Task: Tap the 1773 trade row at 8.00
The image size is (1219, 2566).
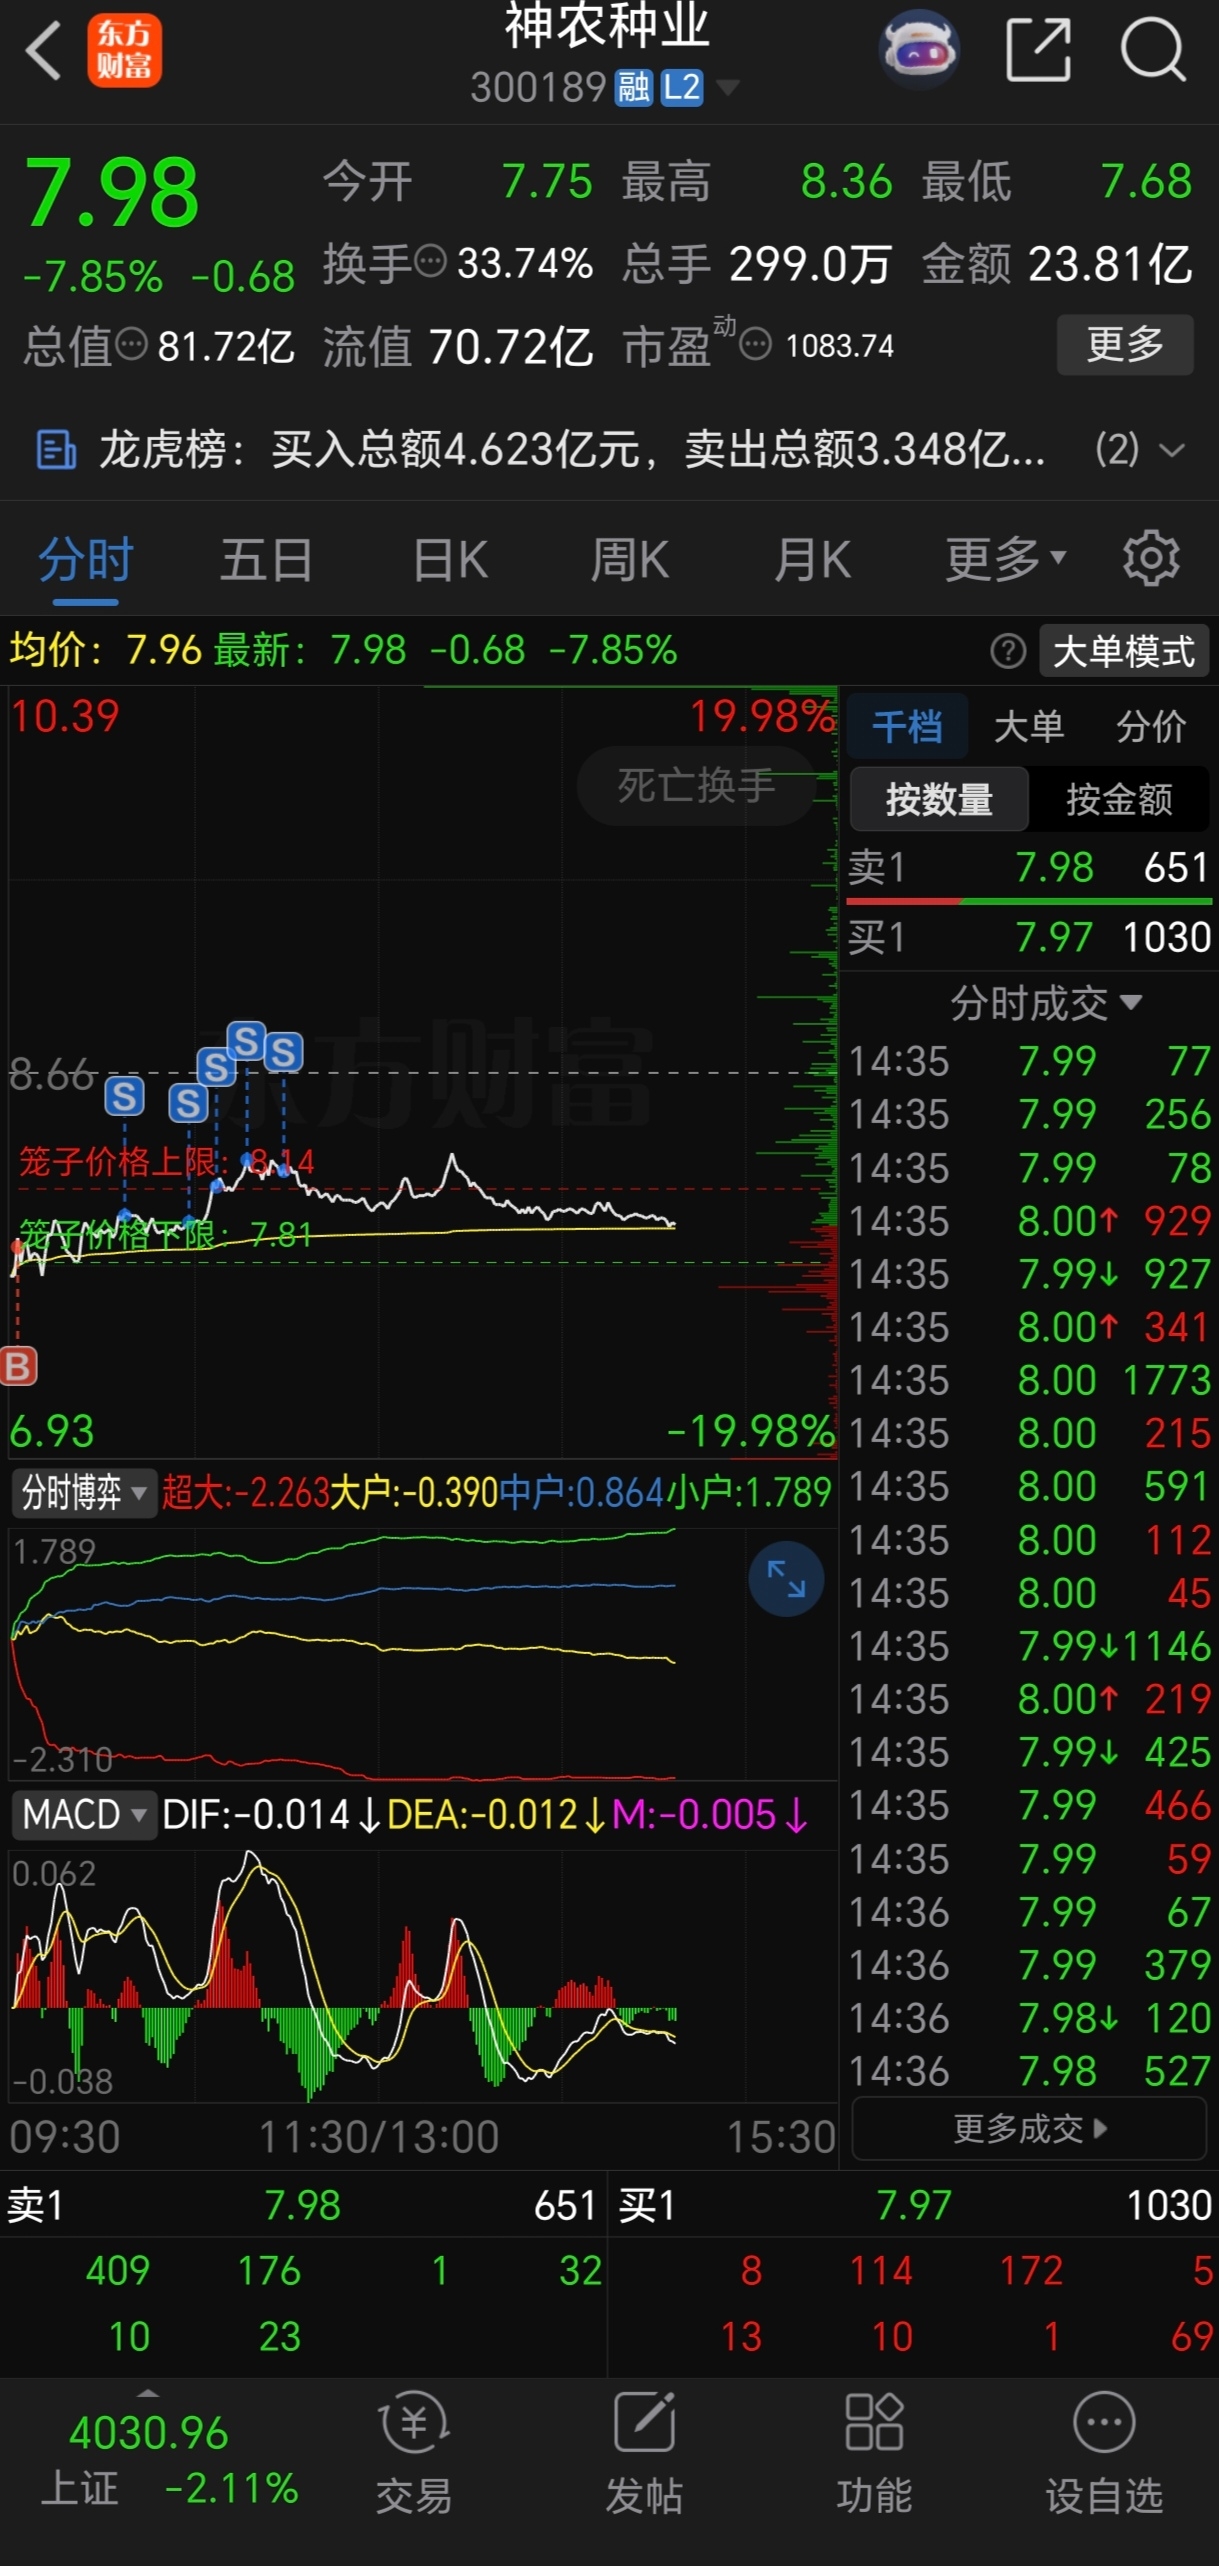Action: [x=1029, y=1380]
